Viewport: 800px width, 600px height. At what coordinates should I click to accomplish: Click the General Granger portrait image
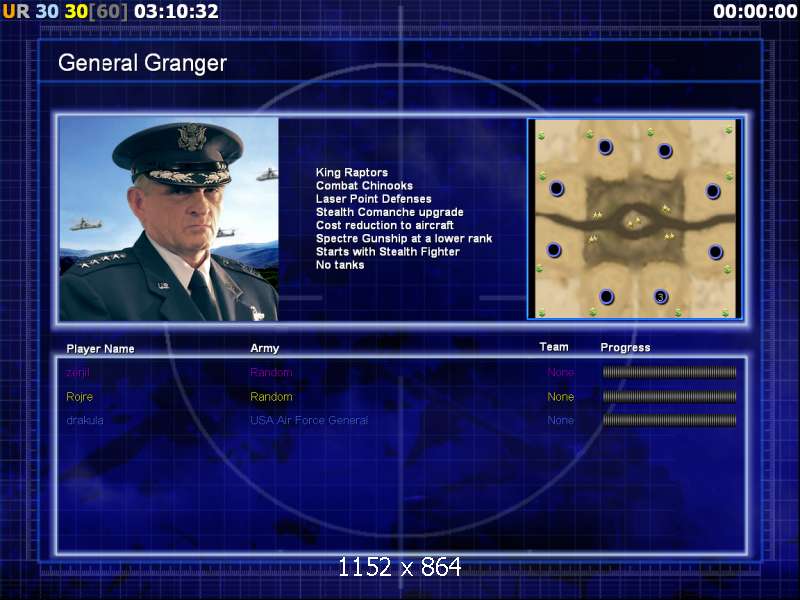169,219
